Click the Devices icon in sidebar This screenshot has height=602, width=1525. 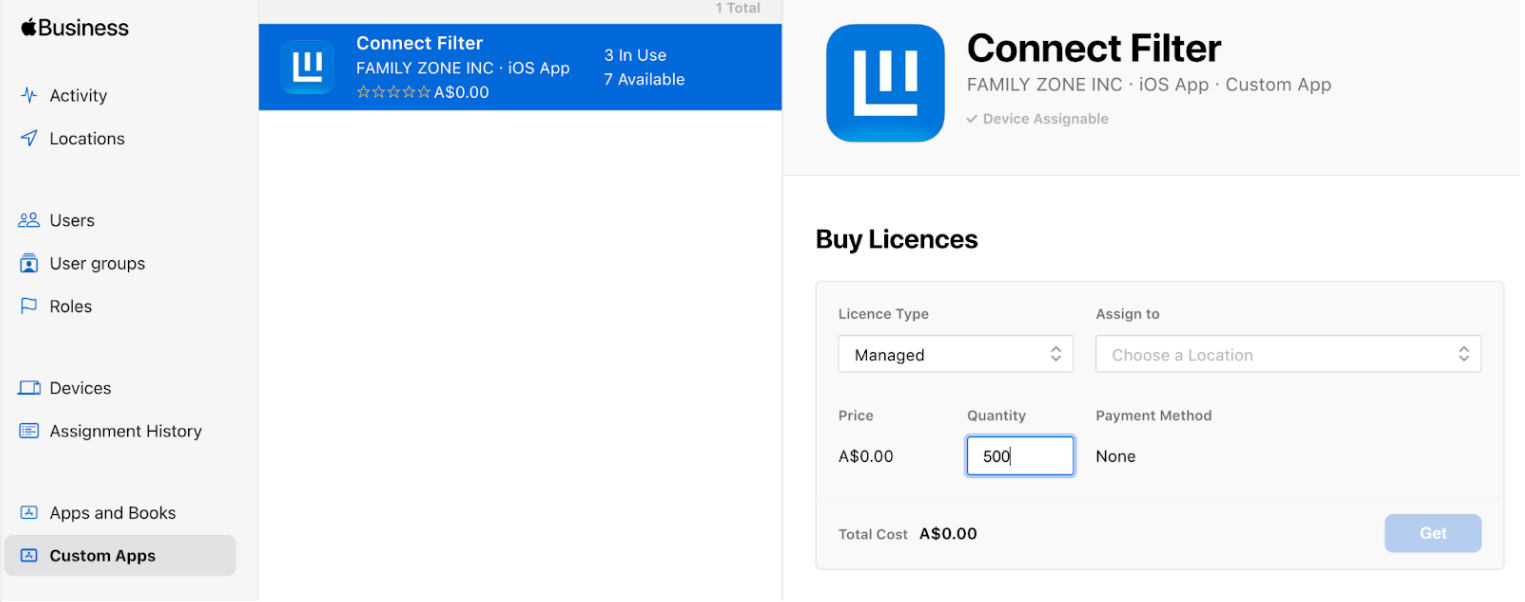30,388
